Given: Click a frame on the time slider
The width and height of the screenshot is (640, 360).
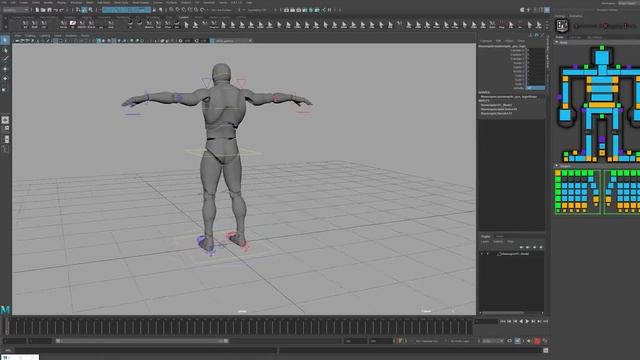Looking at the screenshot, I should [x=241, y=327].
